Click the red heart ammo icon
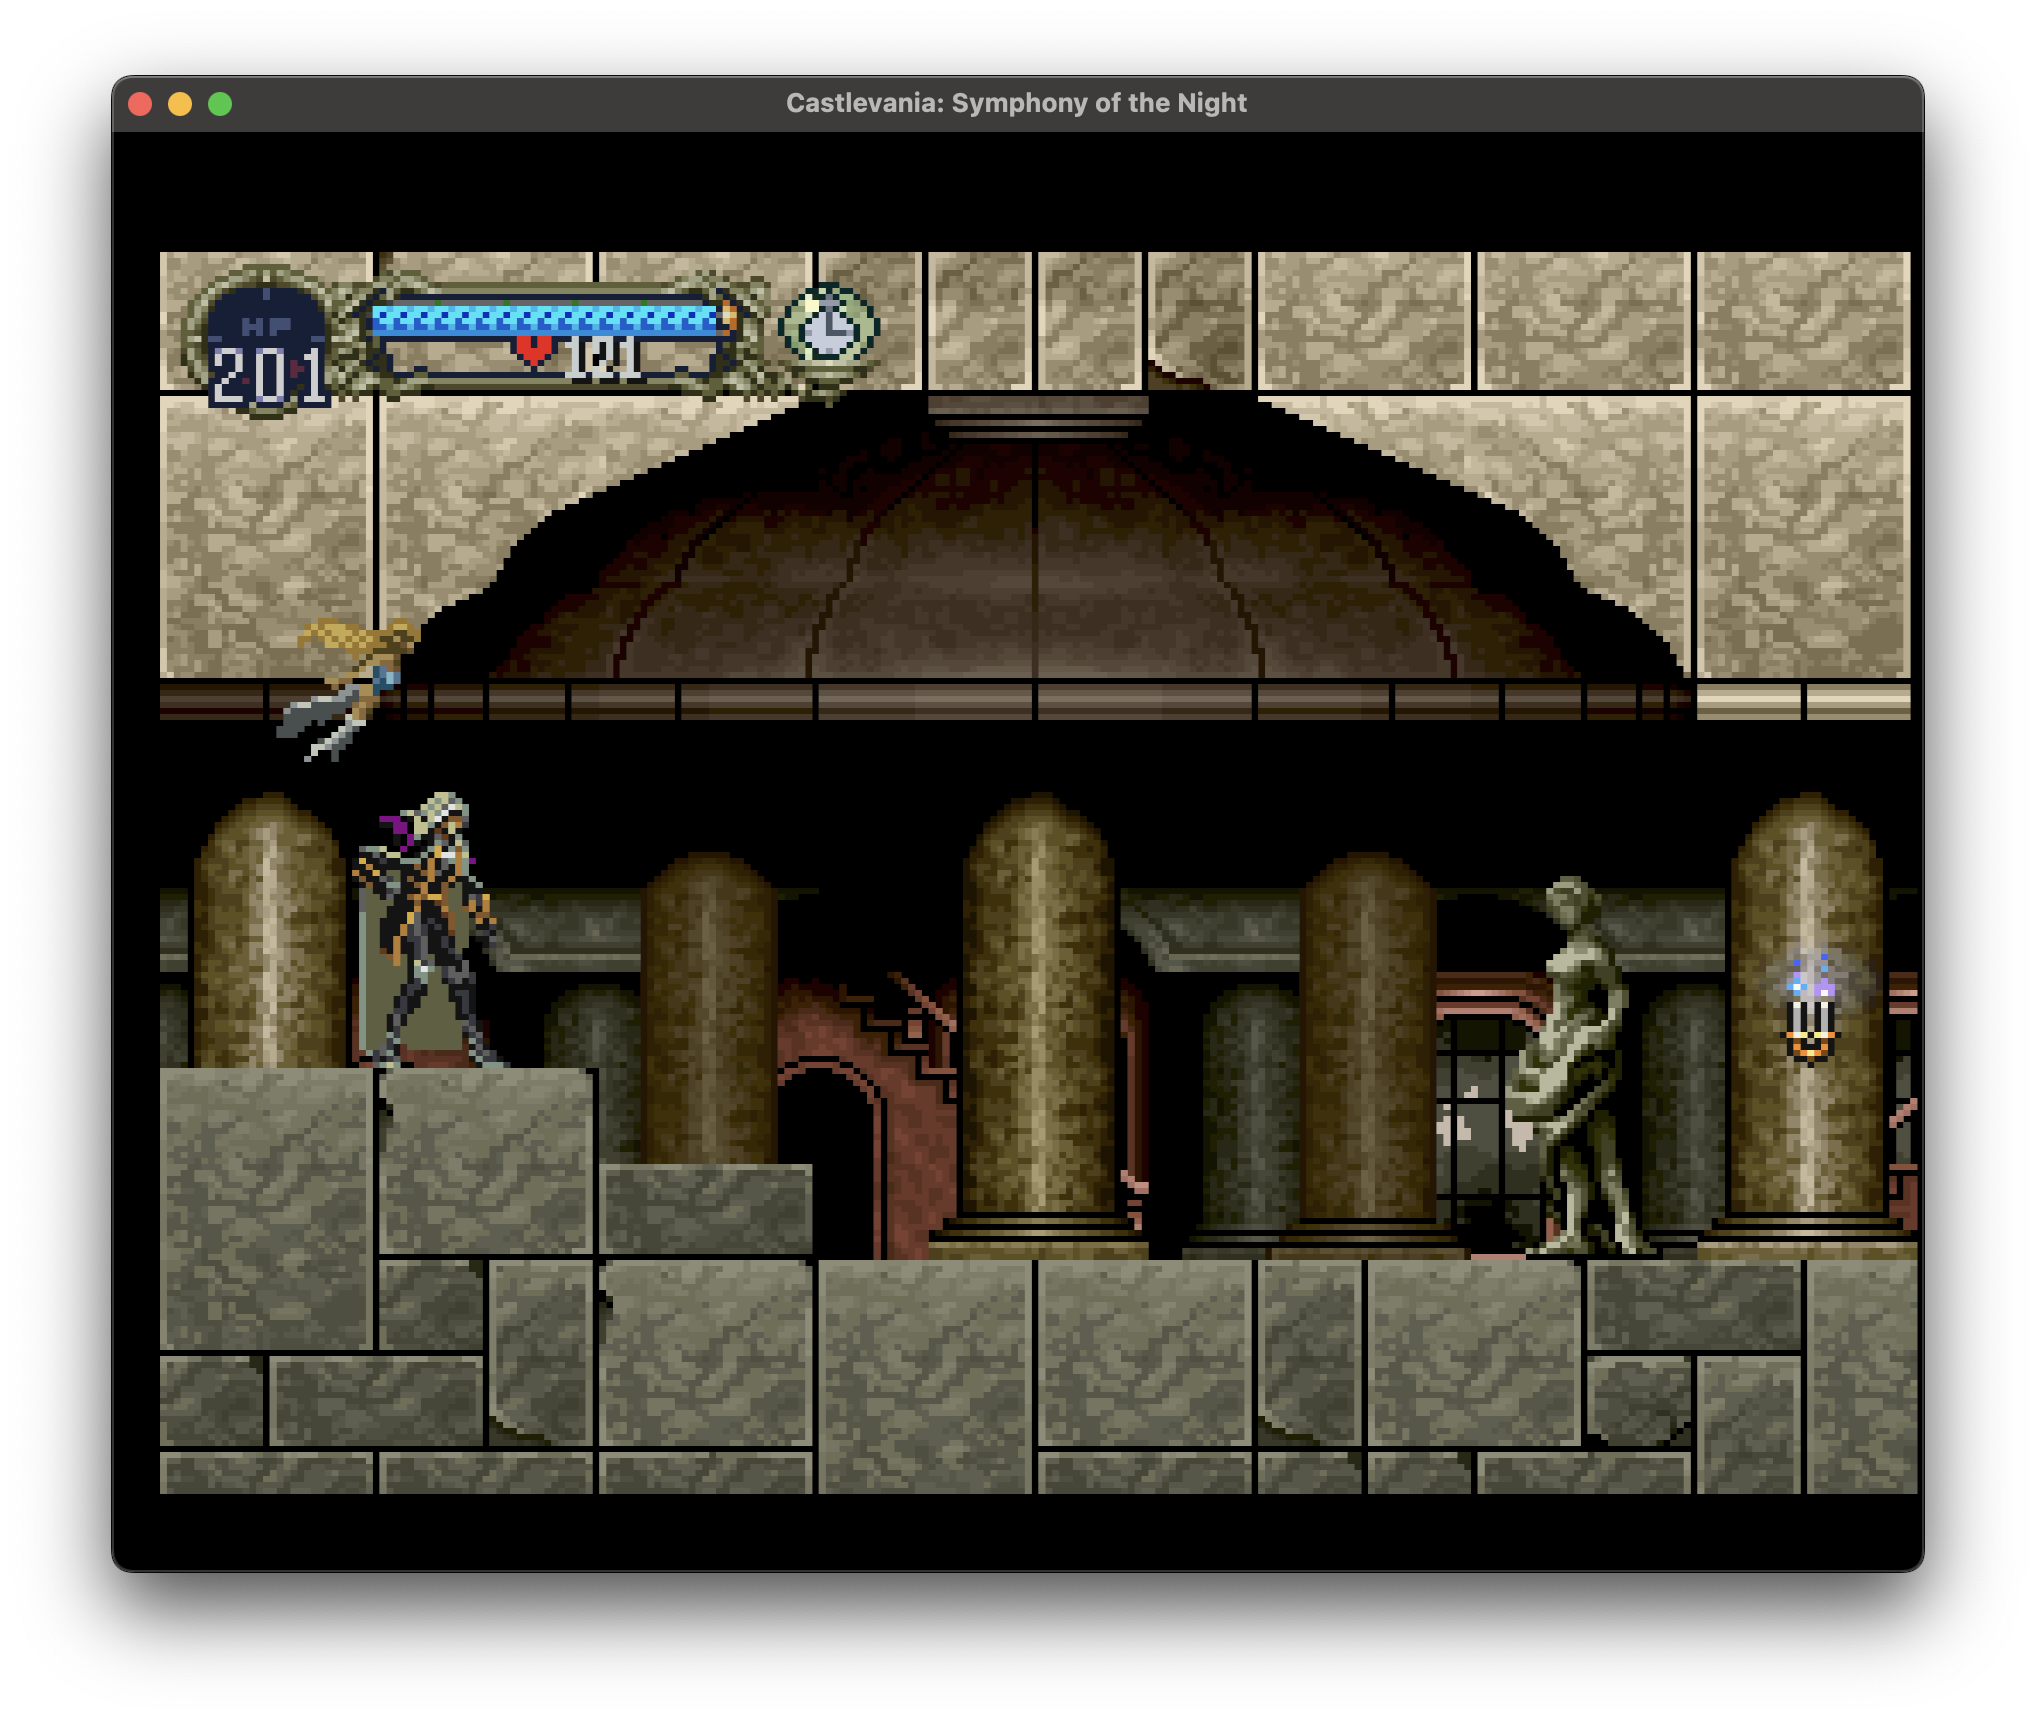2036x1720 pixels. point(533,351)
